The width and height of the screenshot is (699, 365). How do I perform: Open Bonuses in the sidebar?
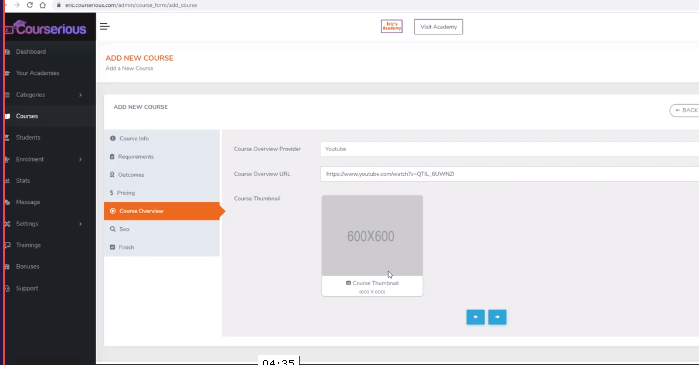tap(28, 267)
